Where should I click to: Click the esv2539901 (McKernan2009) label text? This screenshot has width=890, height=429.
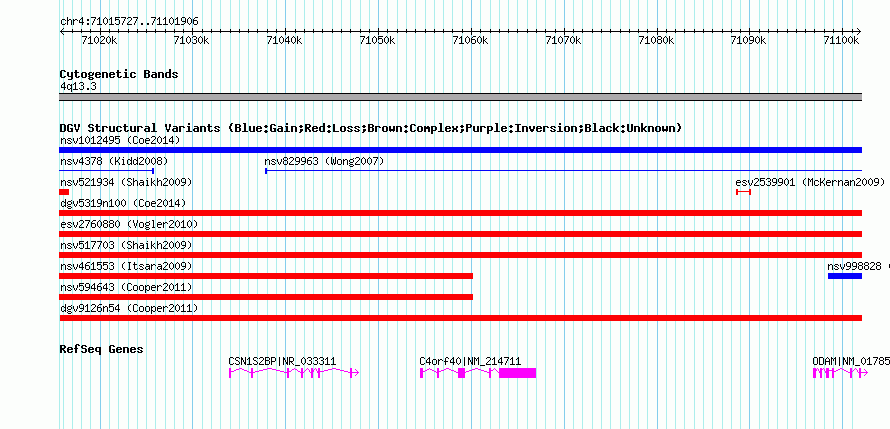tap(810, 182)
